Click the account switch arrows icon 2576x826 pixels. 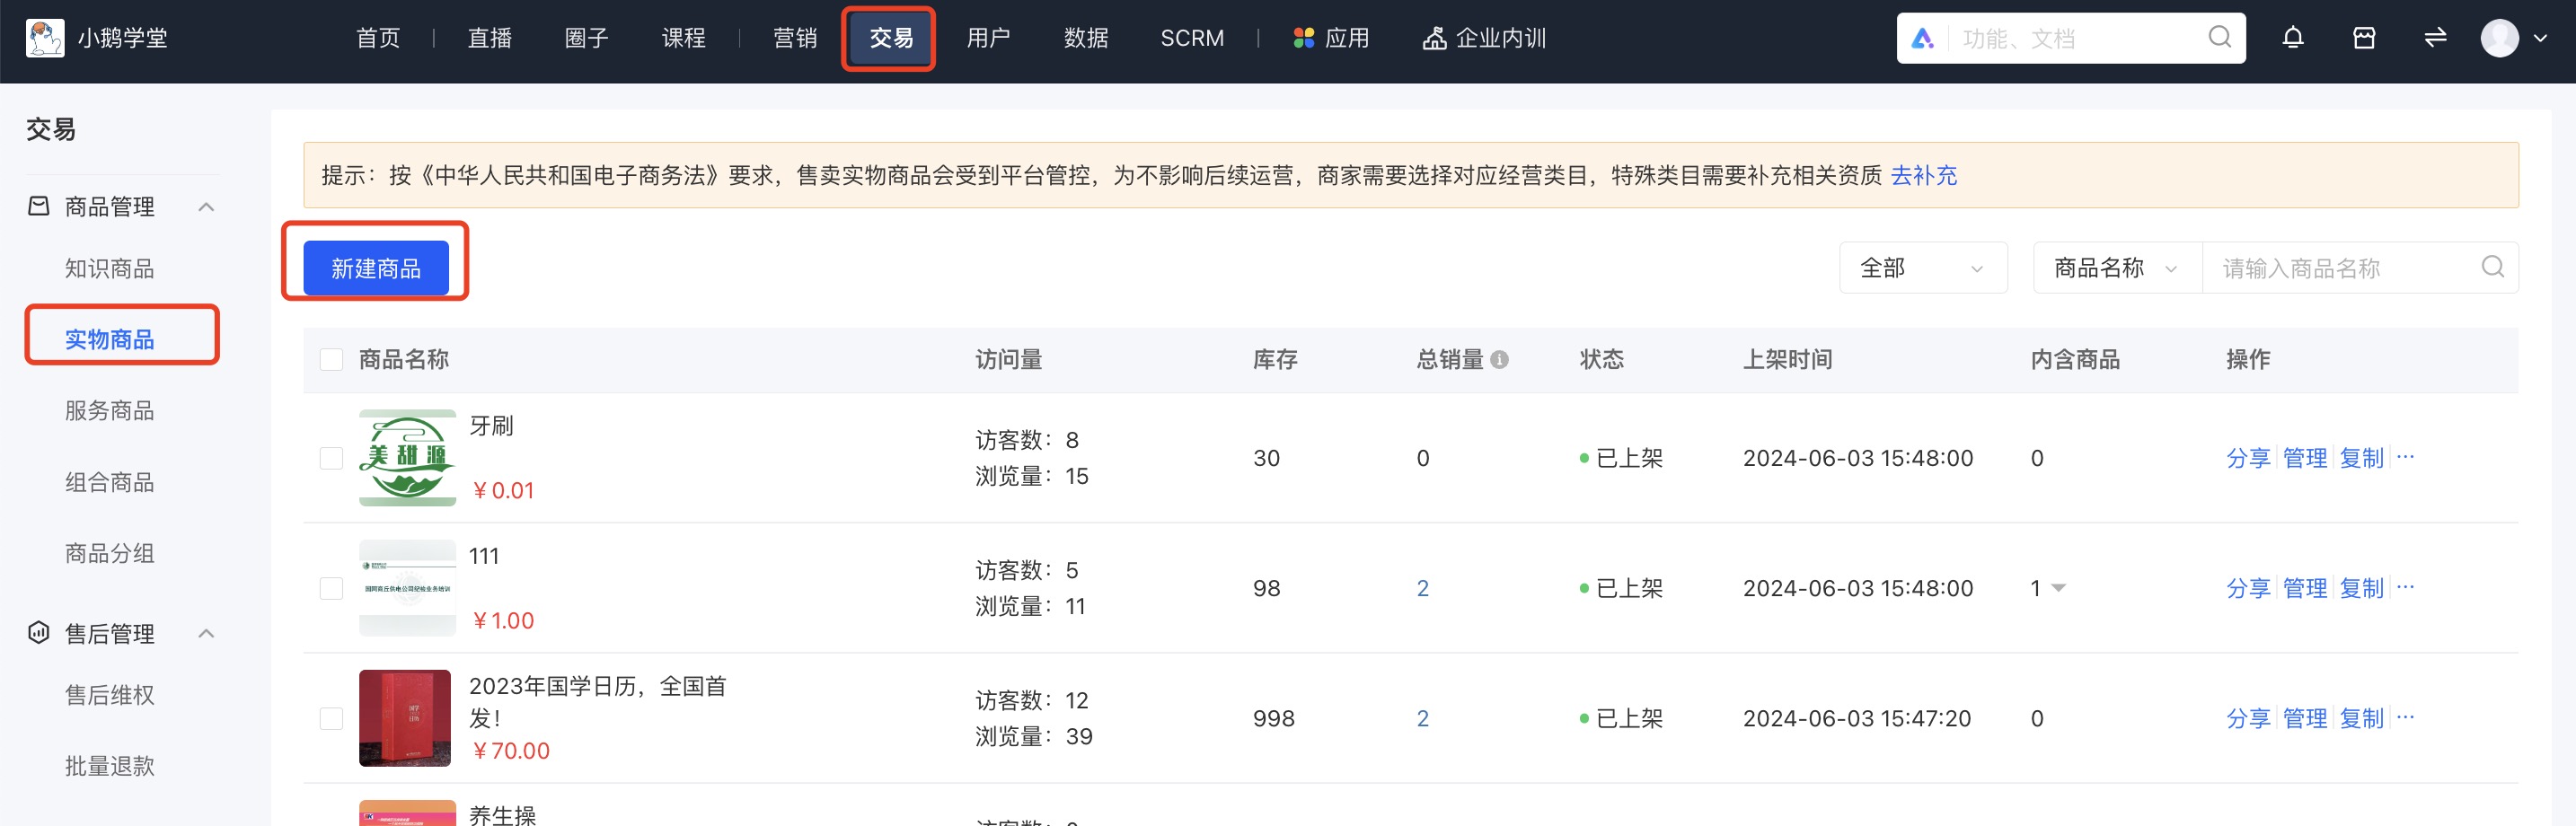(2434, 37)
